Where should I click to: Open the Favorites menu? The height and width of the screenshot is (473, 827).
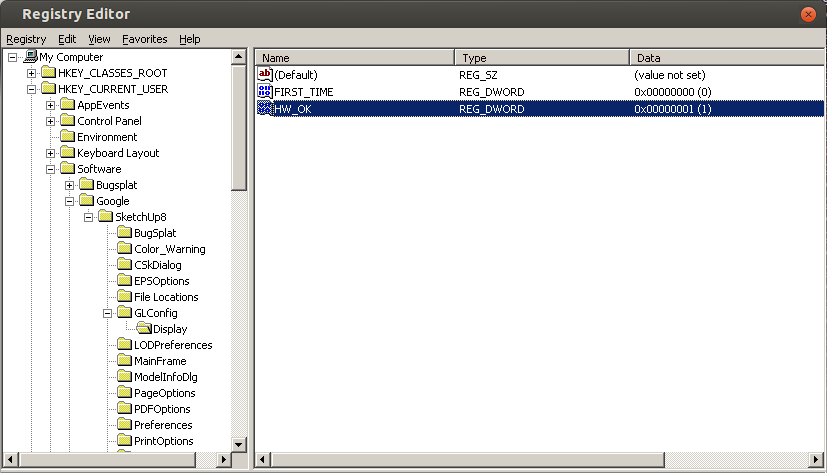point(145,39)
